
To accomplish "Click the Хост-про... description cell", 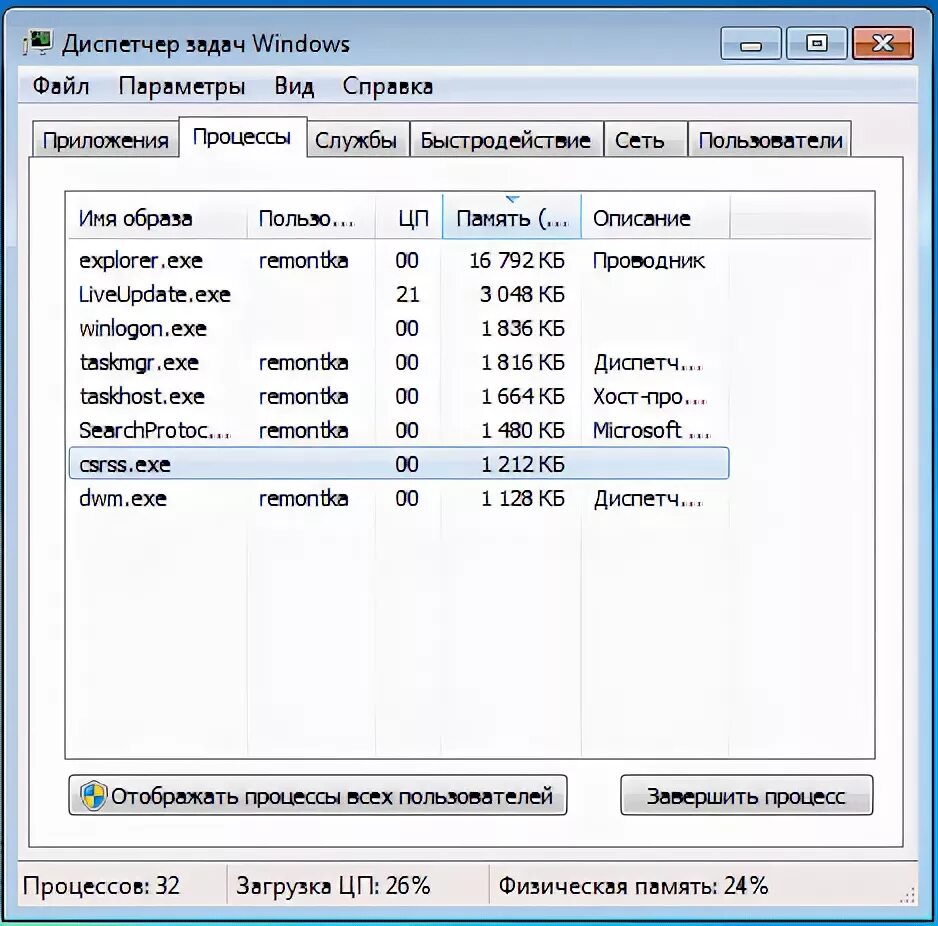I will click(650, 397).
